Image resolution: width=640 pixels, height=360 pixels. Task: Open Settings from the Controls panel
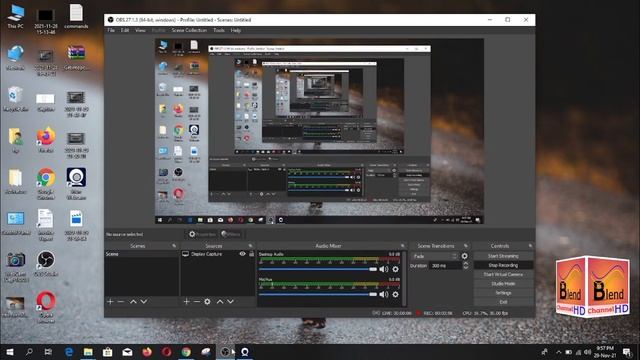click(x=503, y=293)
